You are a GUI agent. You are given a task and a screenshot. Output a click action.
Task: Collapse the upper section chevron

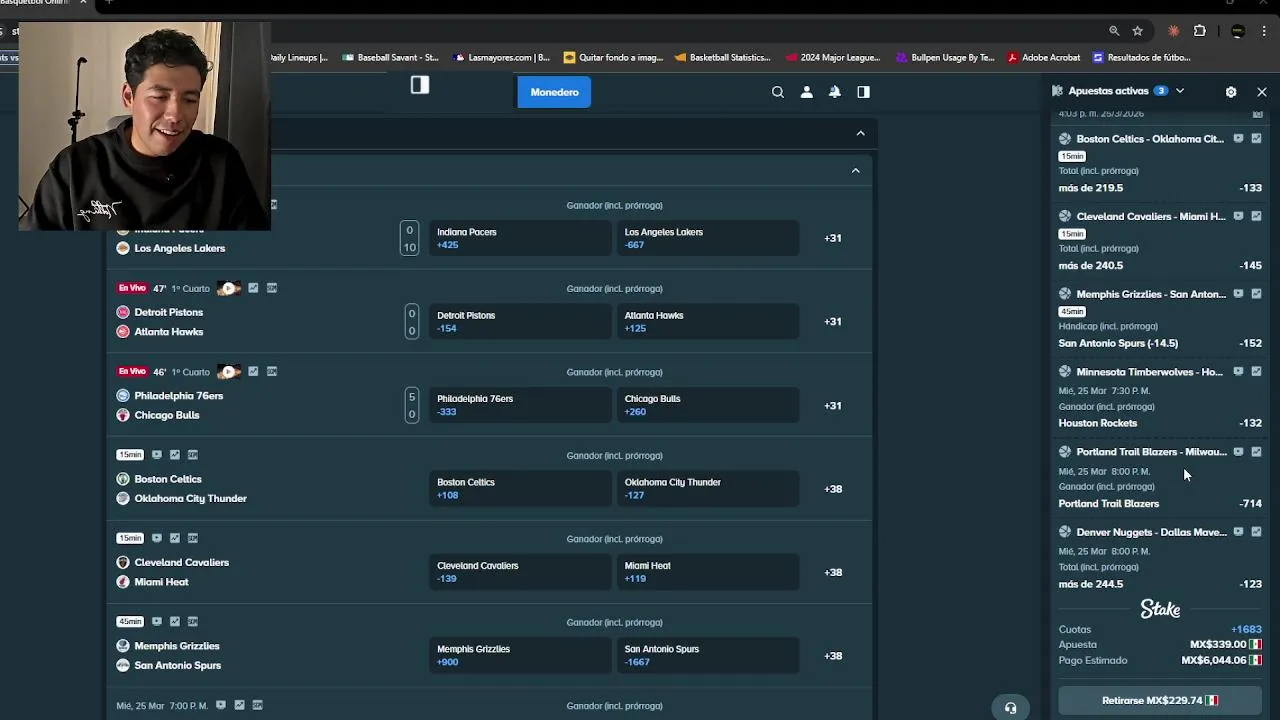pyautogui.click(x=860, y=133)
